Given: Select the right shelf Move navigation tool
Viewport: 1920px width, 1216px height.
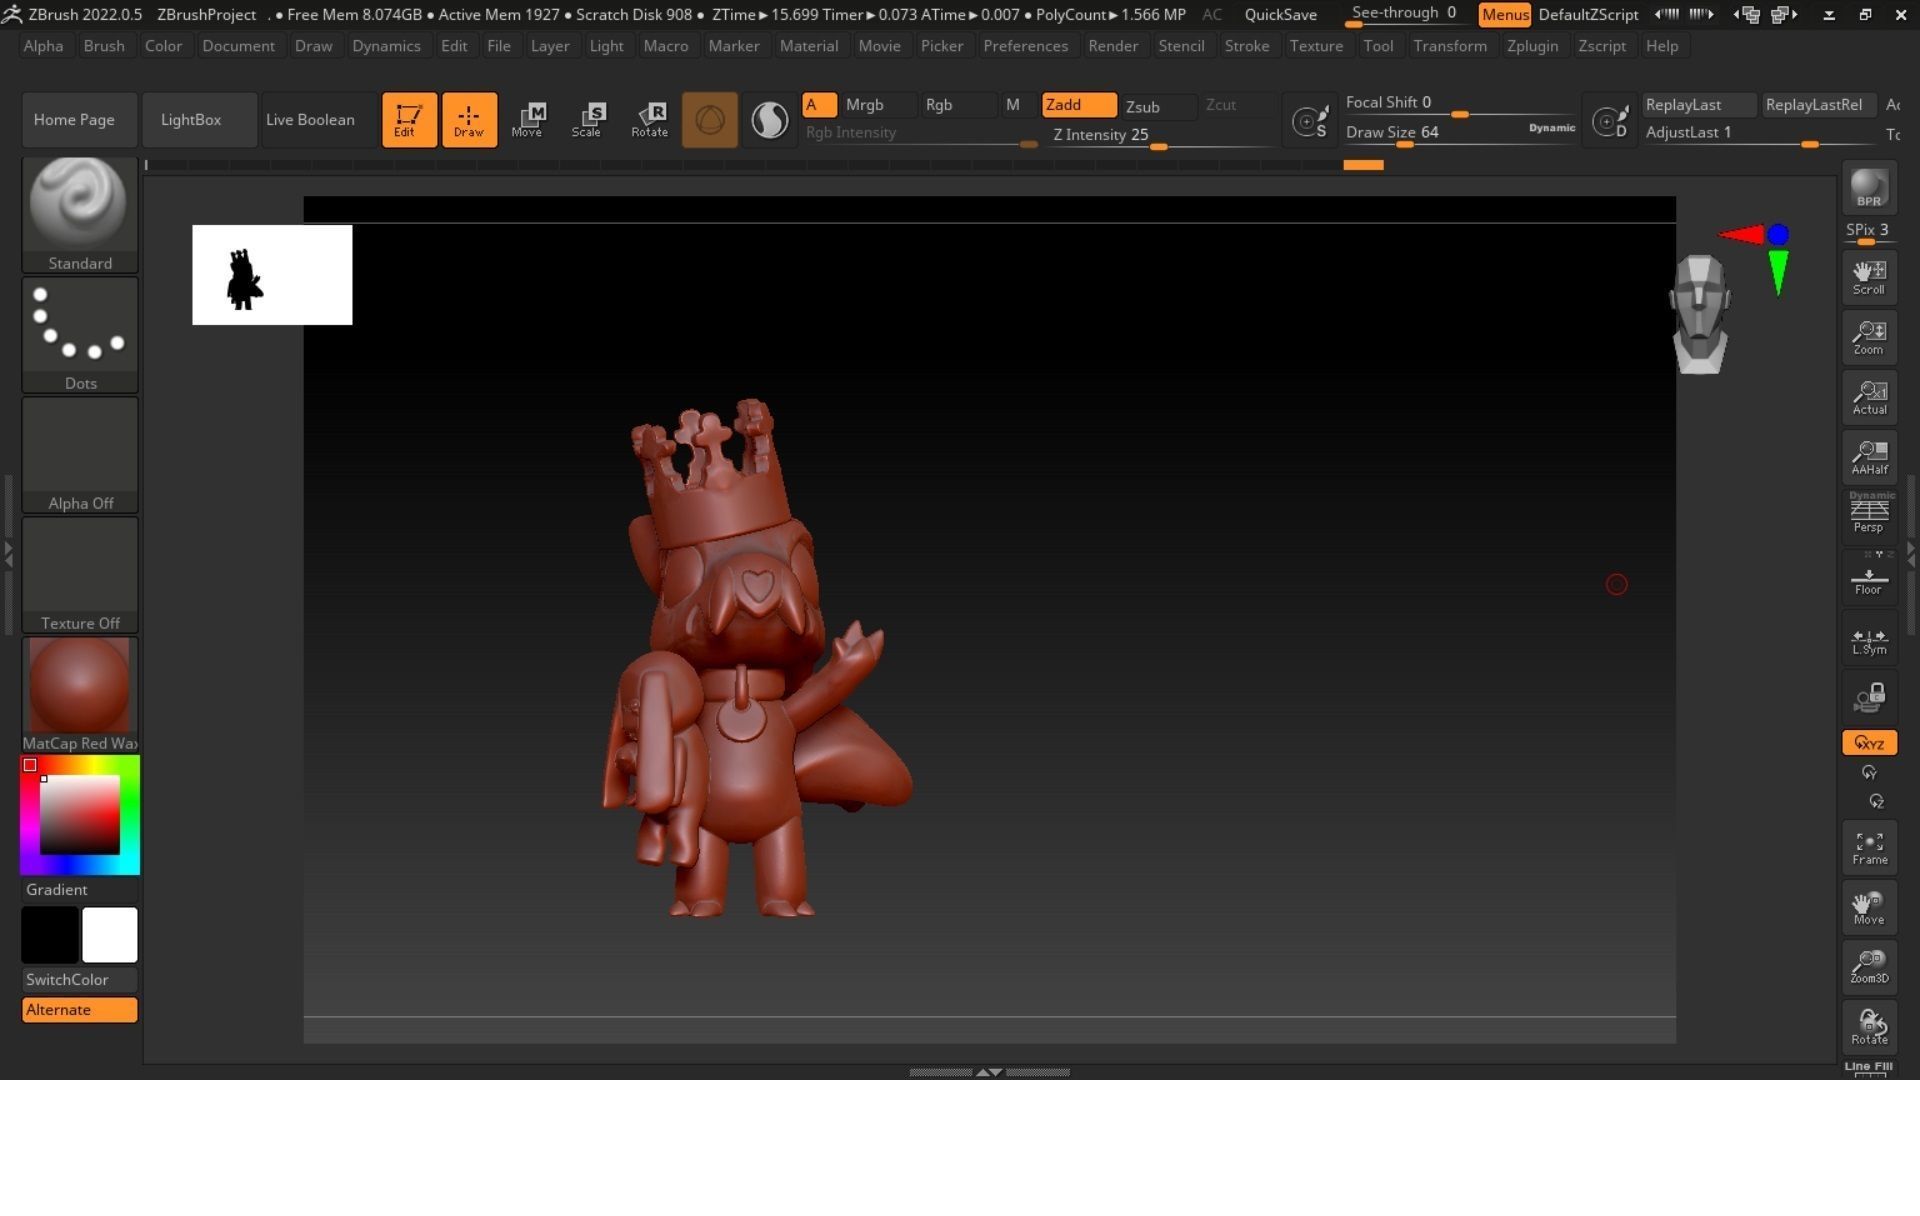Looking at the screenshot, I should (1869, 907).
